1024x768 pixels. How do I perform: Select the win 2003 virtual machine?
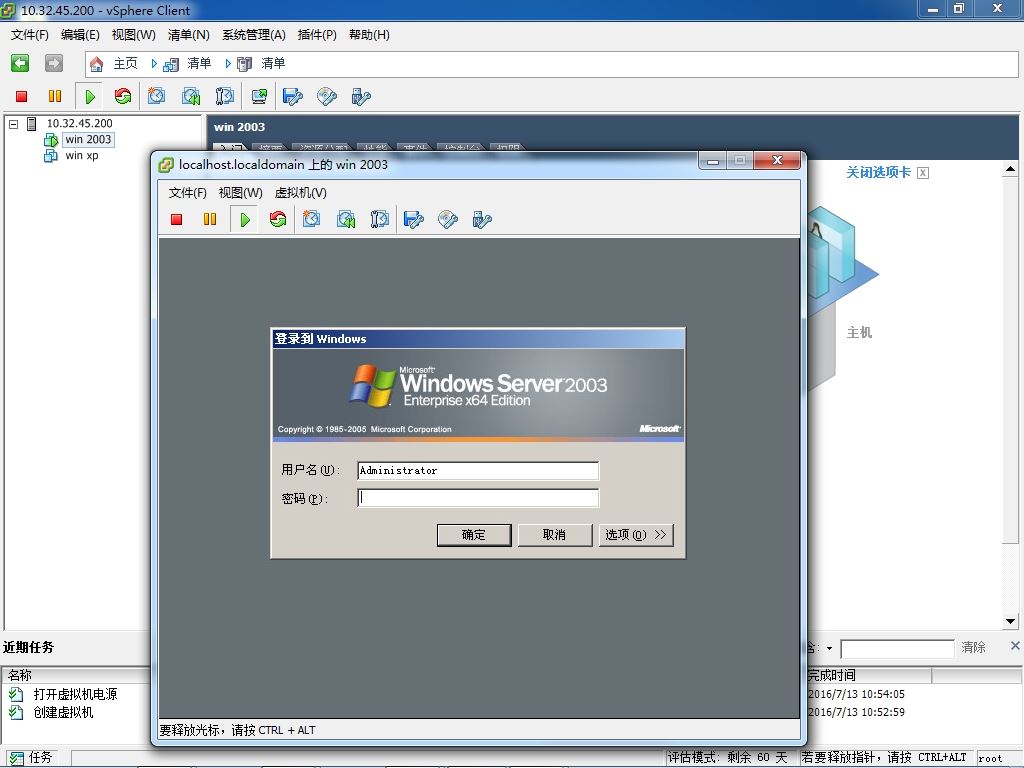click(x=88, y=139)
